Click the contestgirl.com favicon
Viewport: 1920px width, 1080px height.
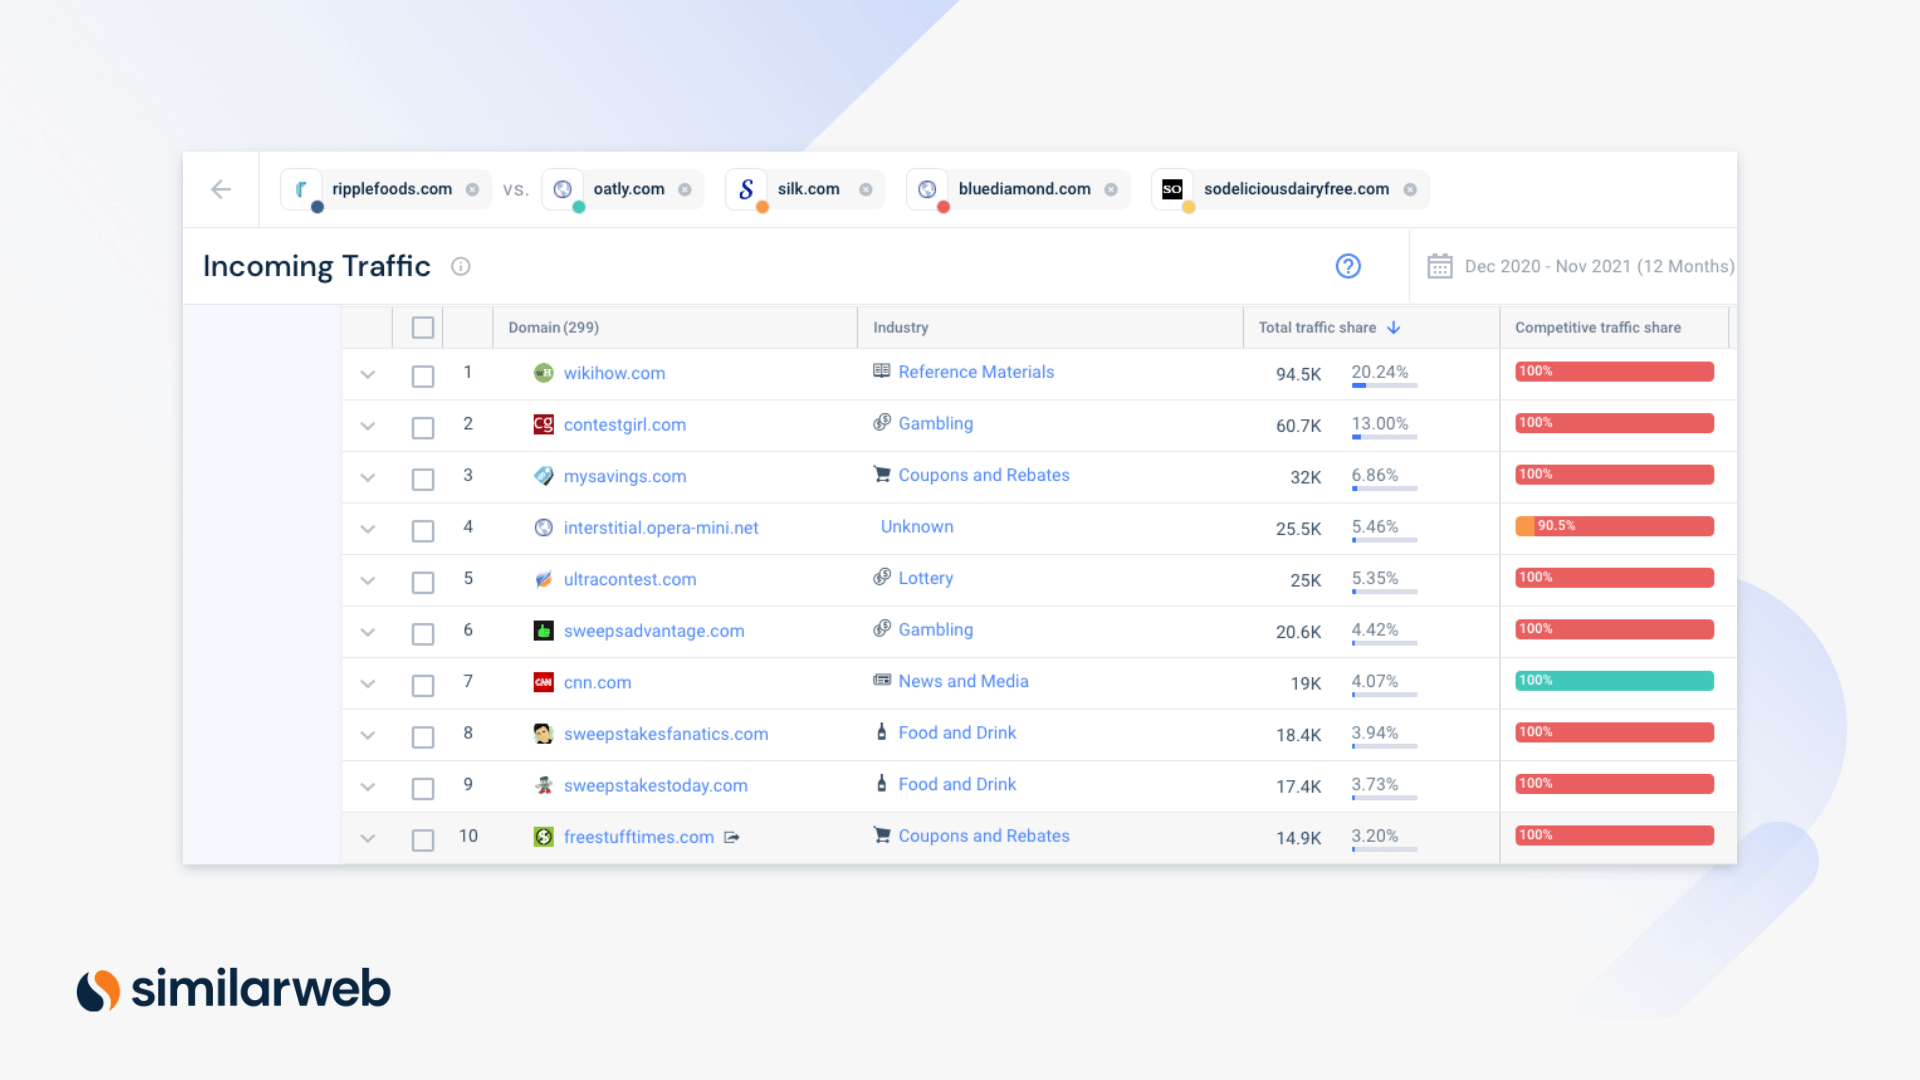coord(544,424)
